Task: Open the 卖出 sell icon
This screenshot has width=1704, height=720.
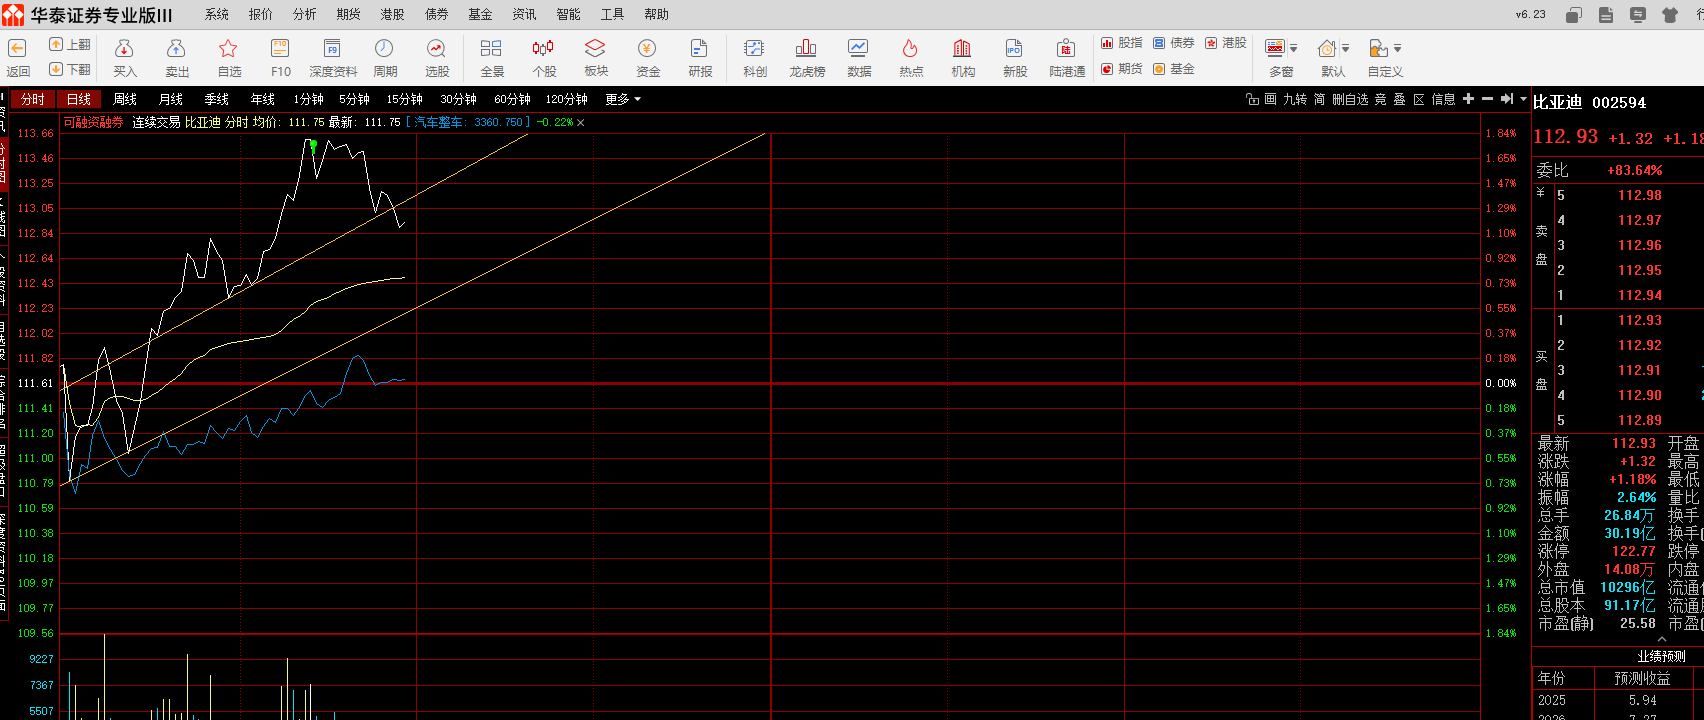Action: pos(176,48)
